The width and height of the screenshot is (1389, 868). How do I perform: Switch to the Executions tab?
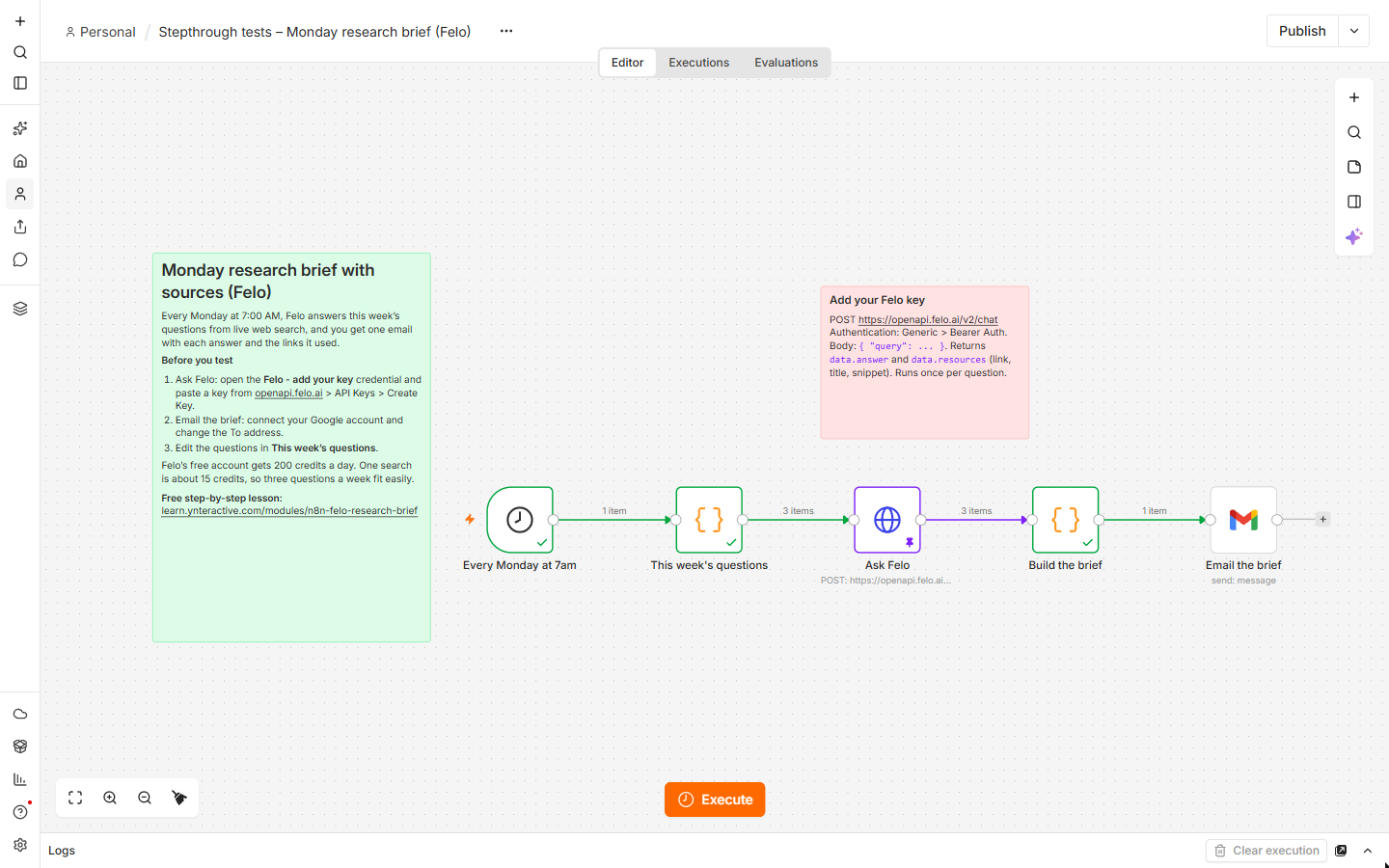699,62
